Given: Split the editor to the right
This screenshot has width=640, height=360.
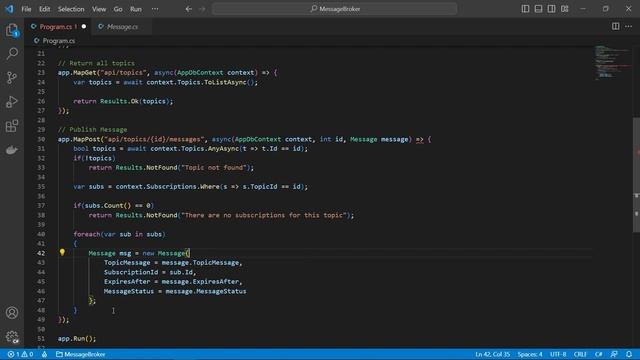Looking at the screenshot, I should tap(616, 26).
